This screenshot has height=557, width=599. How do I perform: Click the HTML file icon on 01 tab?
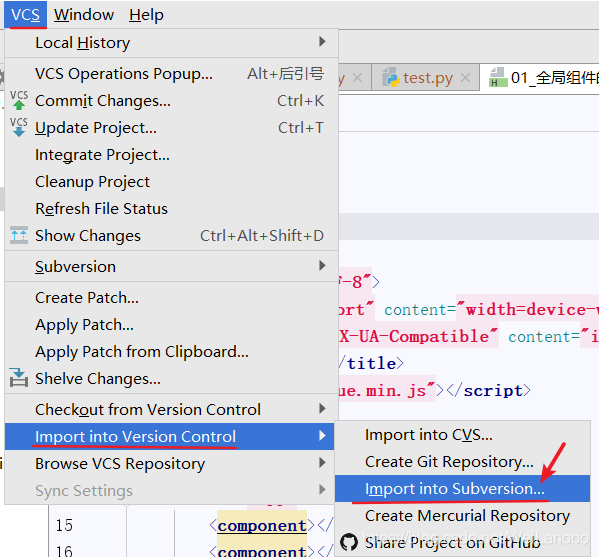[x=498, y=77]
